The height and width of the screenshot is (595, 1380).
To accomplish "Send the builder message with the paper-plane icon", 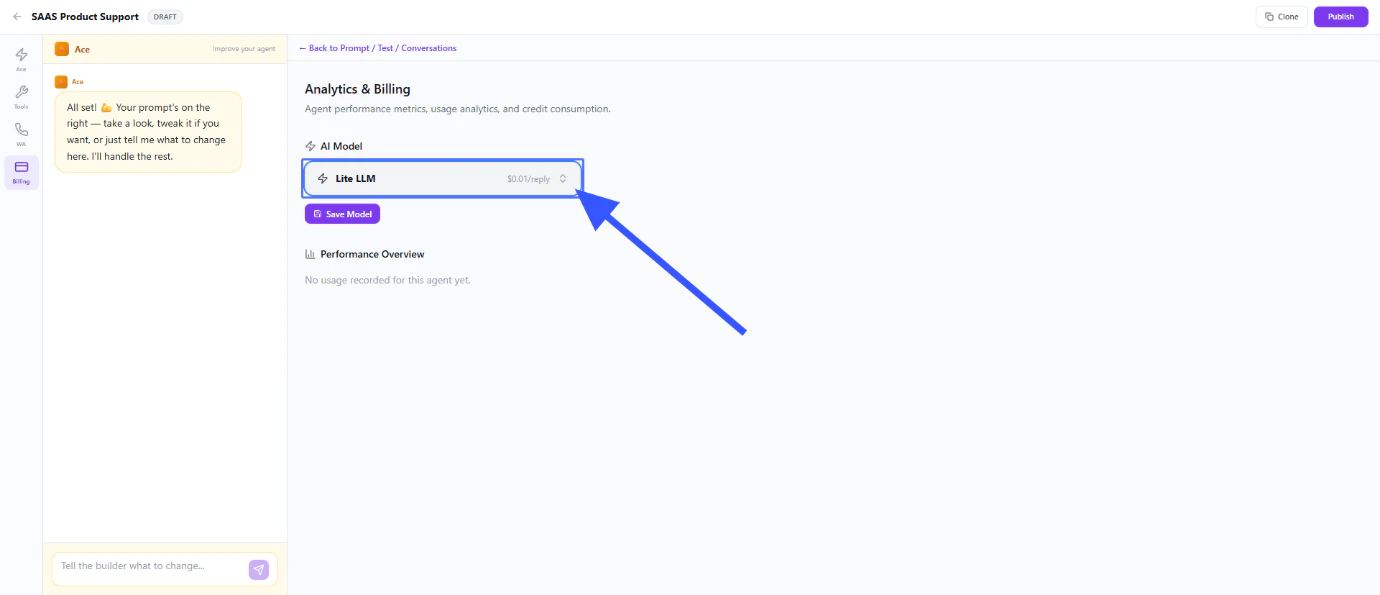I will click(x=259, y=569).
